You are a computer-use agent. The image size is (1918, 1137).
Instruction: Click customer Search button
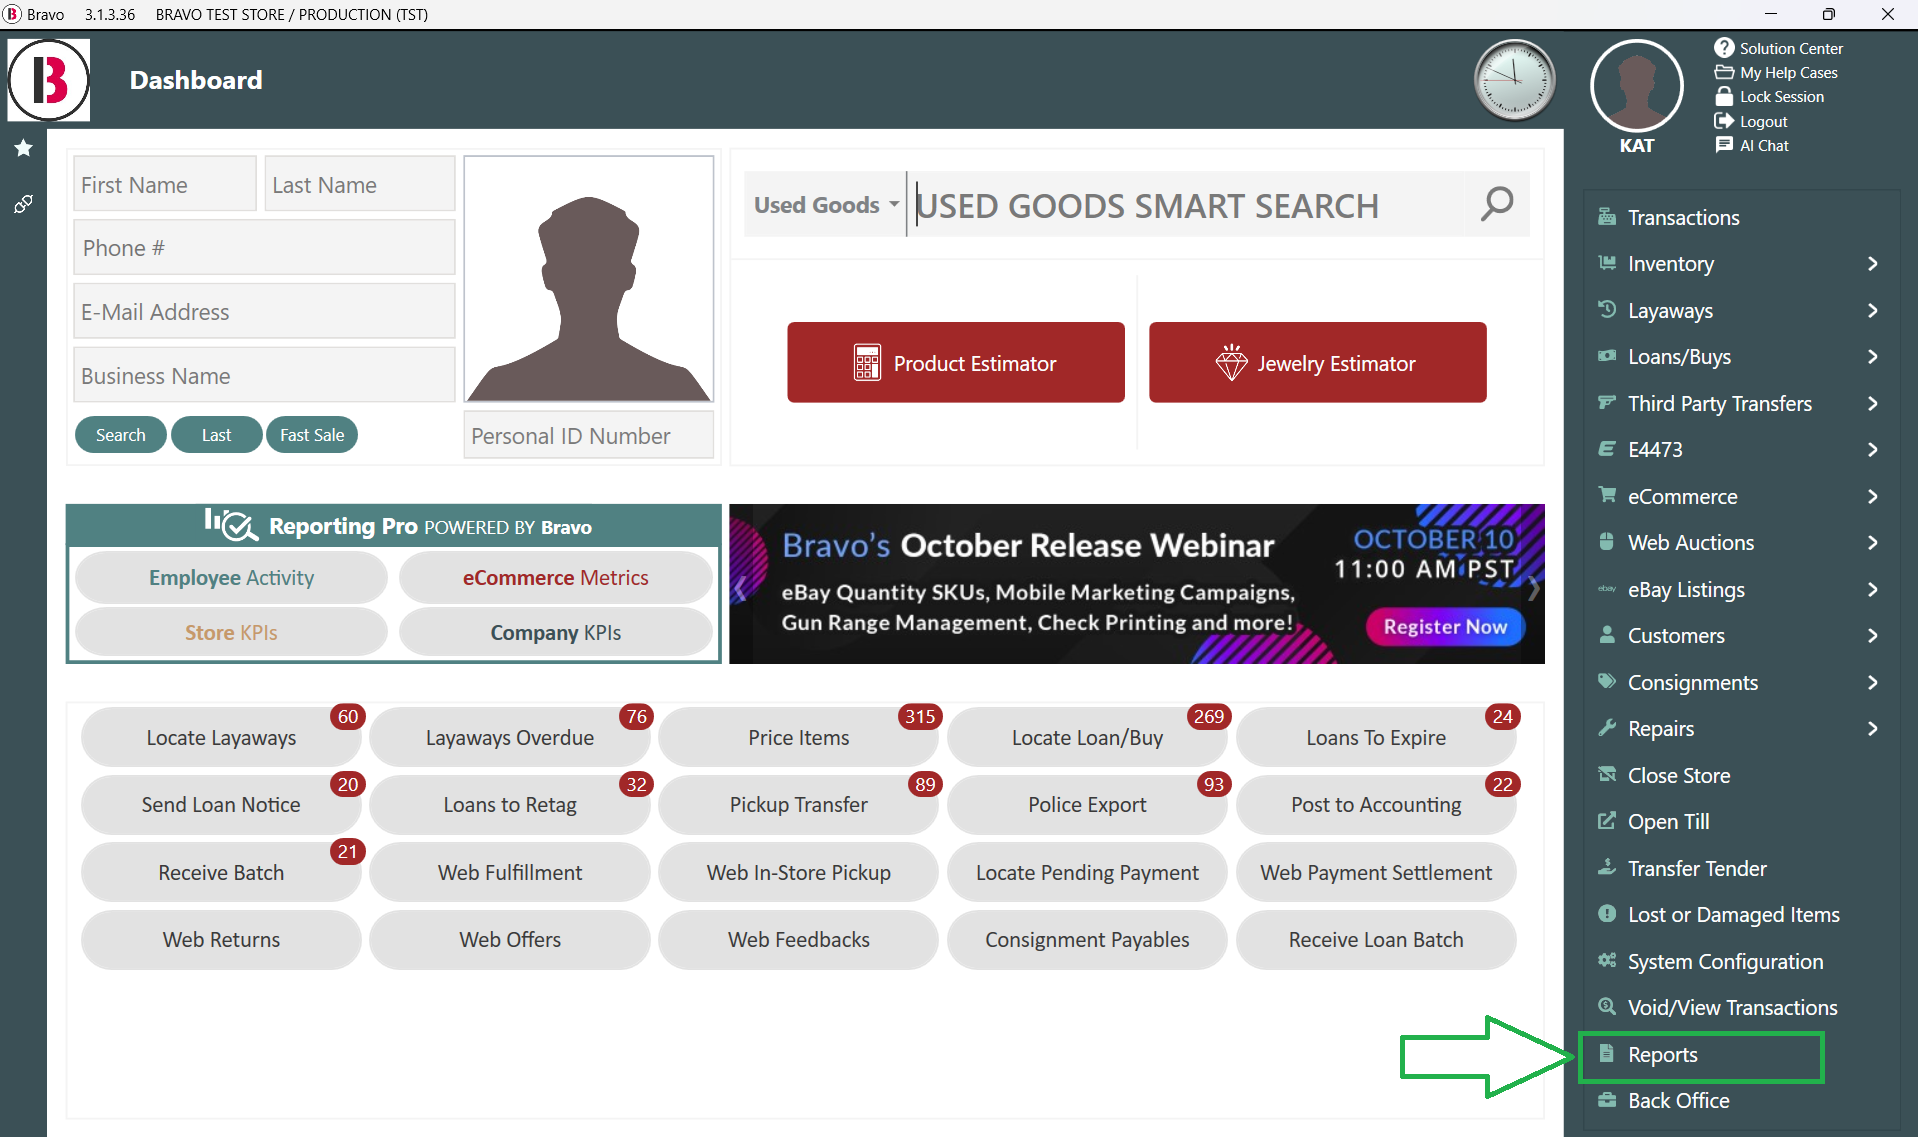pos(121,435)
